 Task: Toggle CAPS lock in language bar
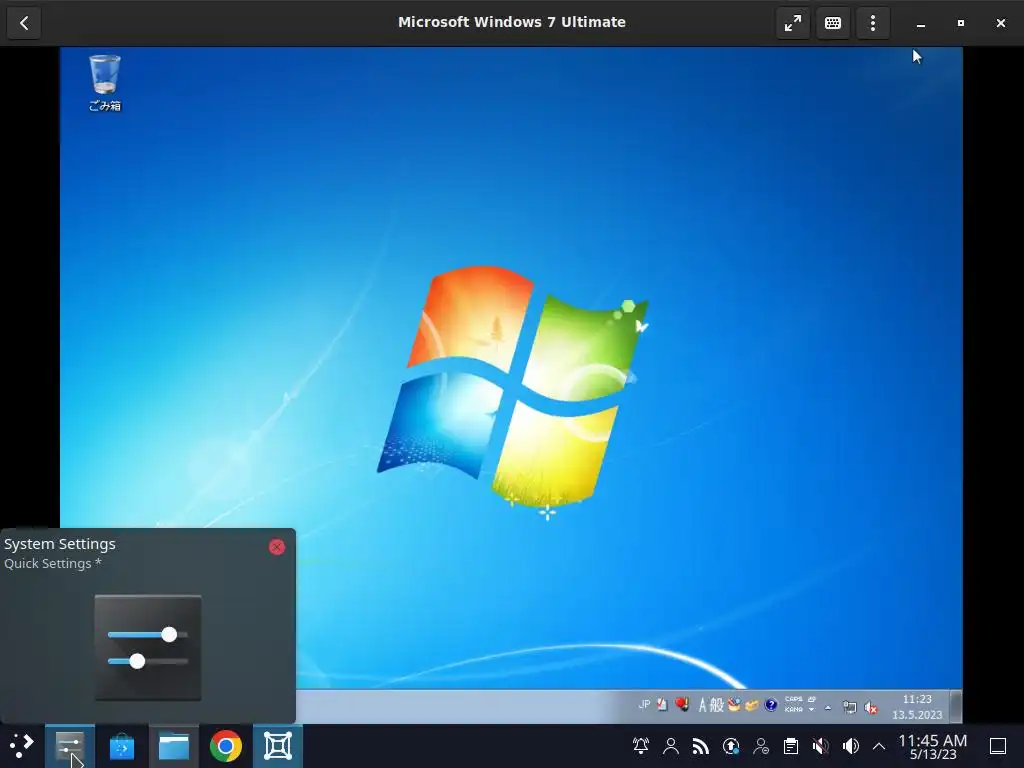pyautogui.click(x=793, y=699)
